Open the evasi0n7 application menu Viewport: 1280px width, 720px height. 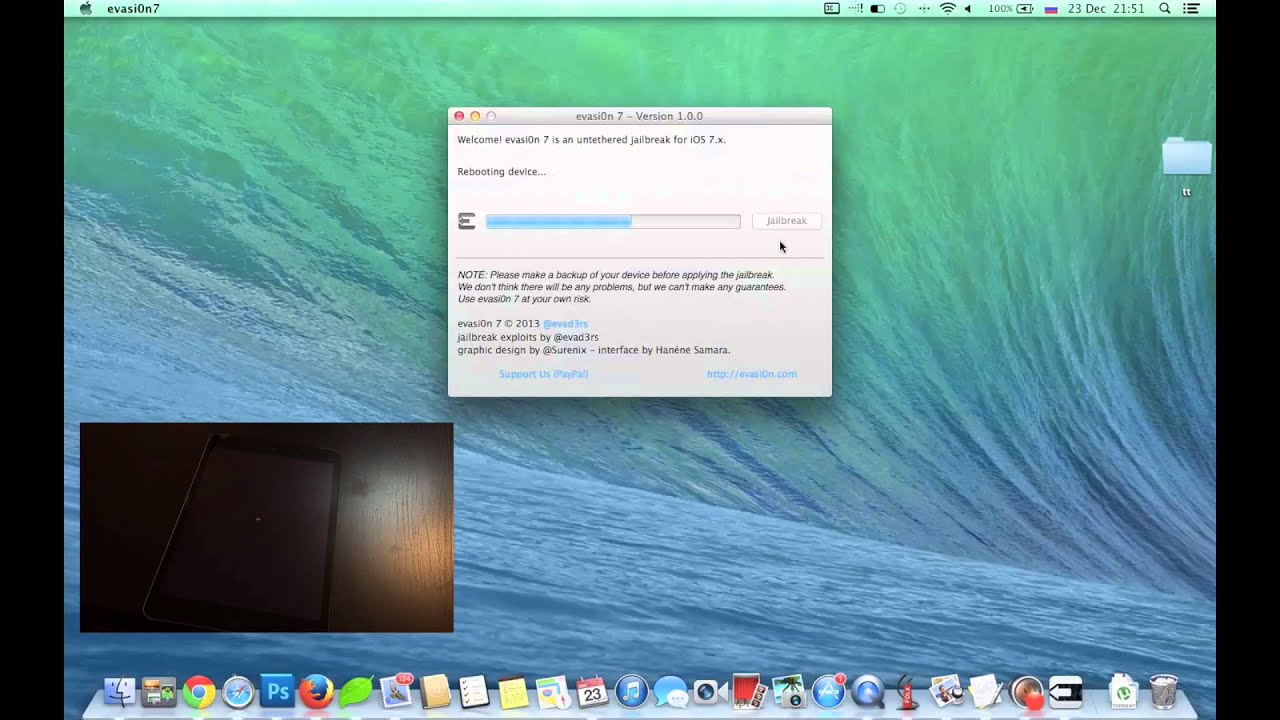click(x=133, y=8)
